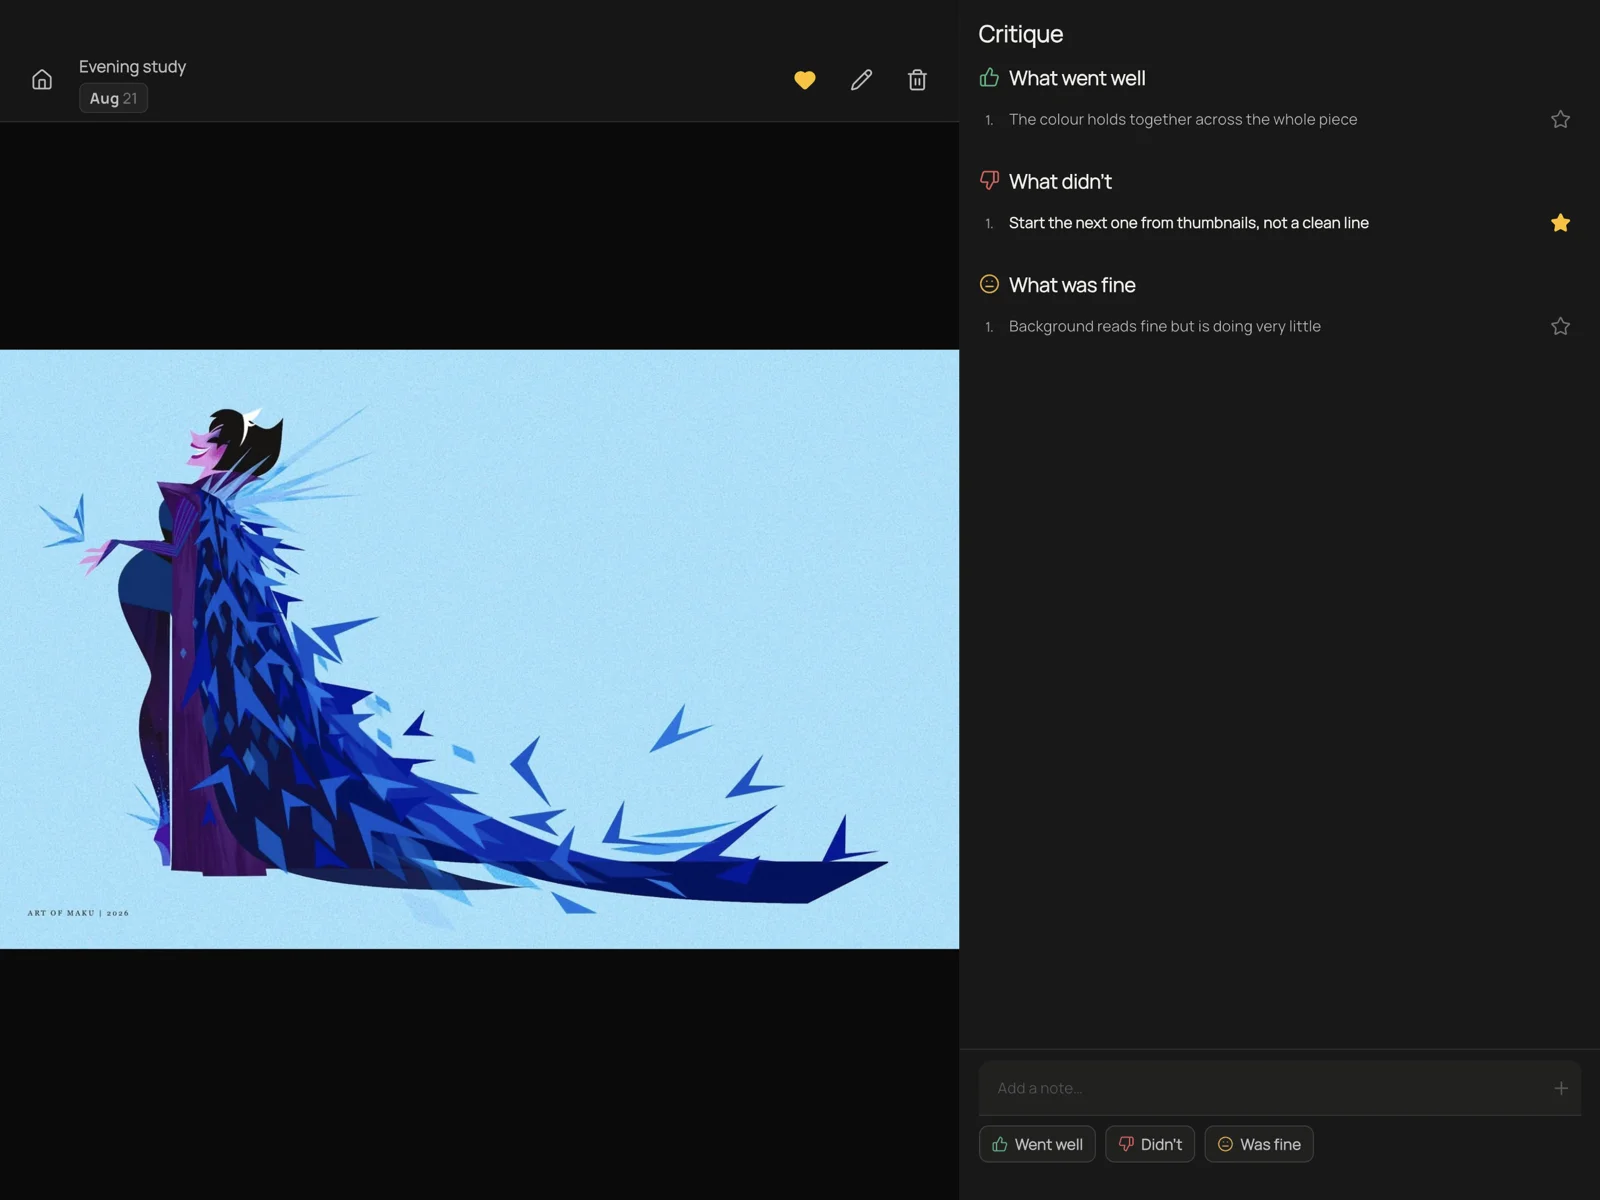Select note about colour holding together
Viewport: 1600px width, 1200px height.
click(1183, 119)
